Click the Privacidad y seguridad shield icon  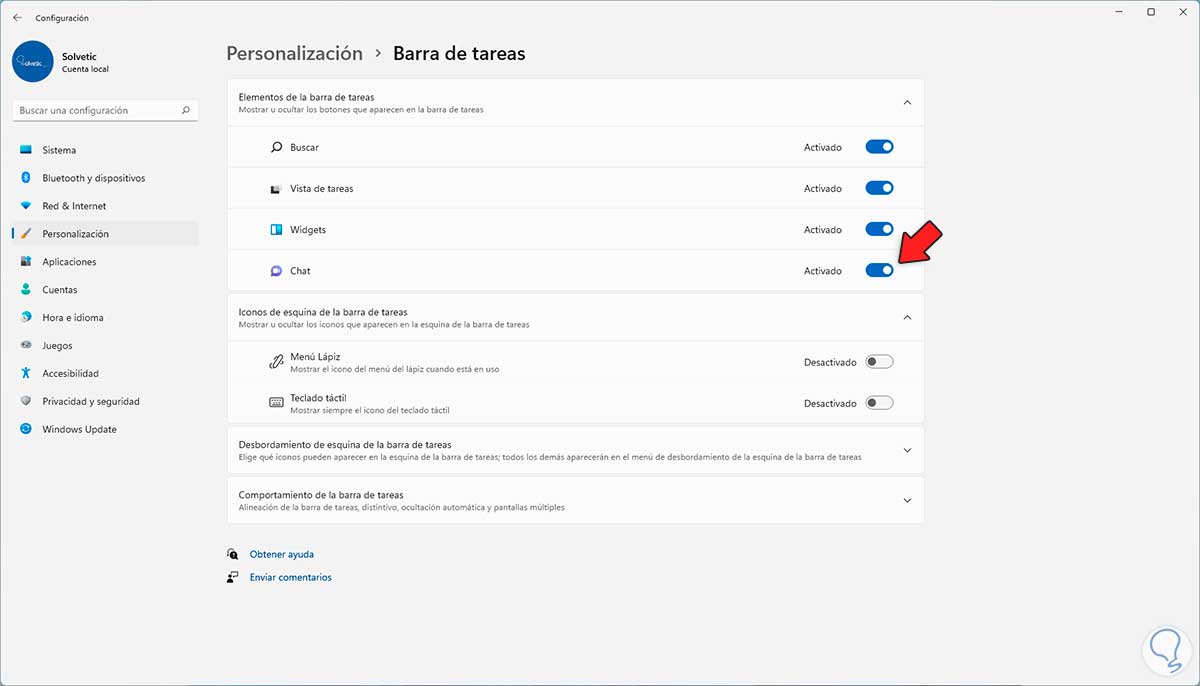click(26, 401)
